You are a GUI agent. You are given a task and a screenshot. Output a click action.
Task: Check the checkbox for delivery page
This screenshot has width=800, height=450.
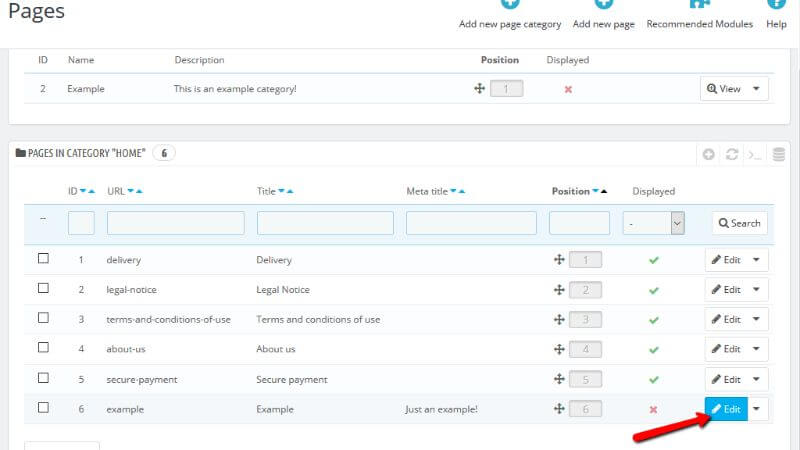[43, 258]
